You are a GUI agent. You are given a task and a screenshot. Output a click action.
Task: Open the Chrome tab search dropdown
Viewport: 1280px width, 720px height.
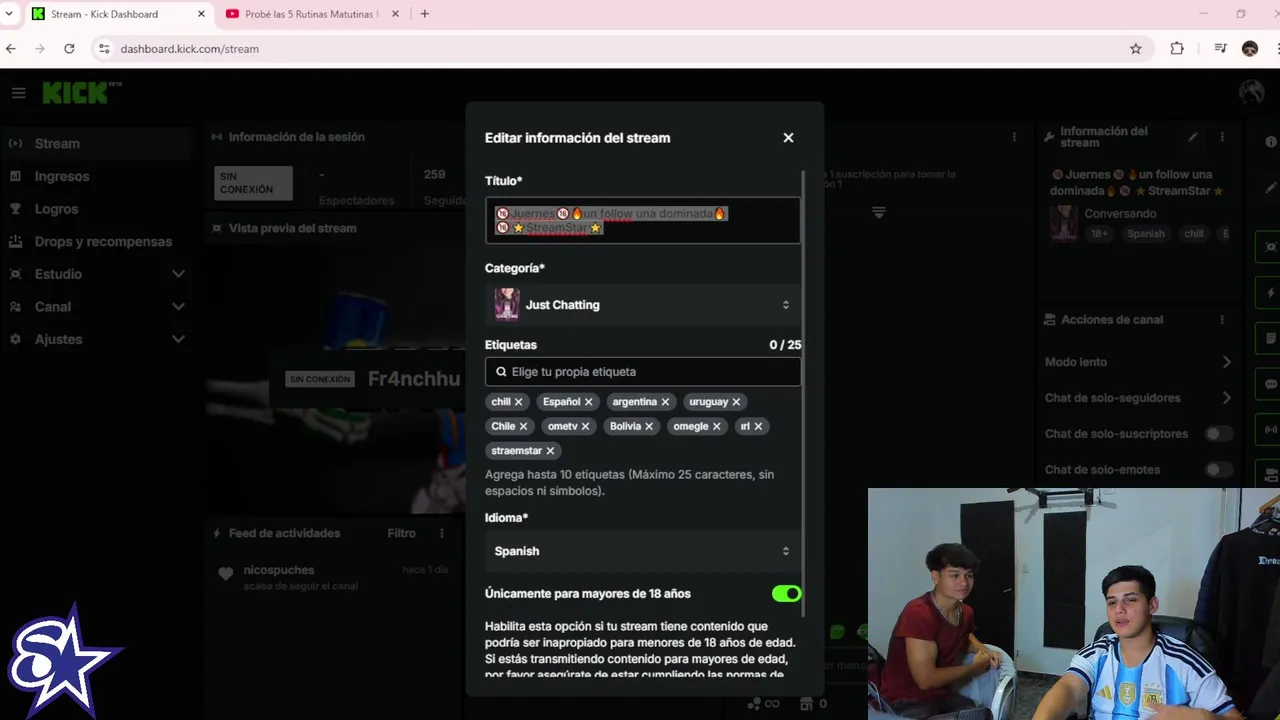[x=9, y=14]
